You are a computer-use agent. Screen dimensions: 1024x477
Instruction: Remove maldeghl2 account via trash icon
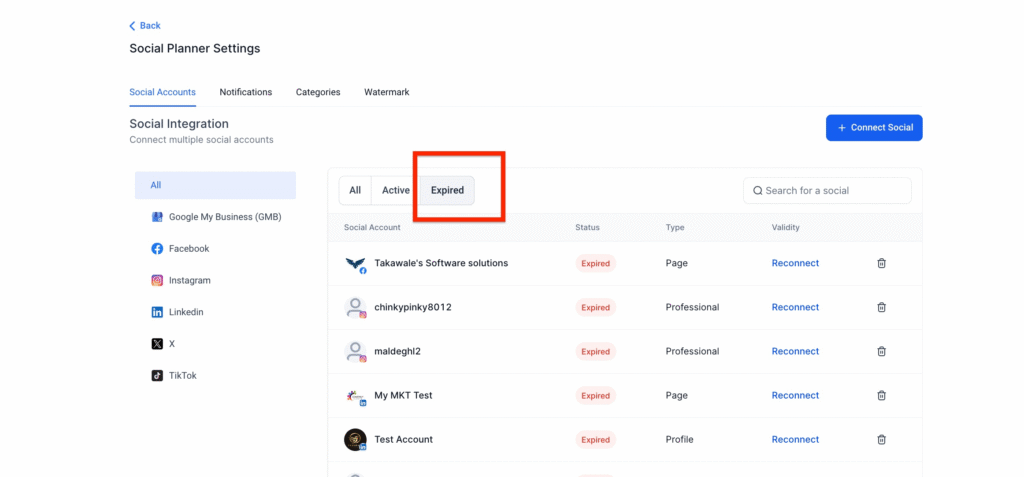point(881,351)
